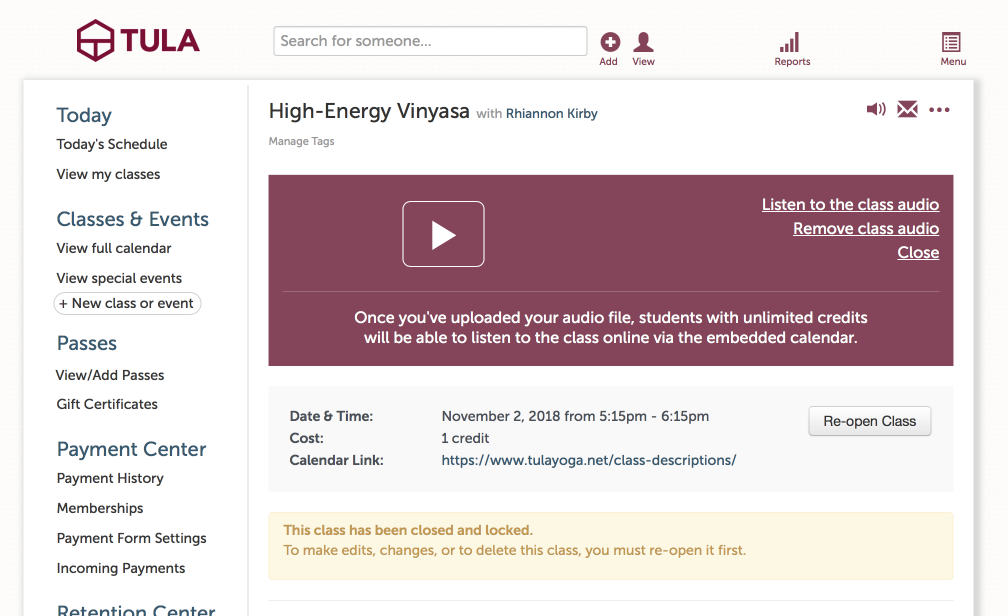Click the Classes & Events heading
The height and width of the screenshot is (616, 1008).
(132, 219)
